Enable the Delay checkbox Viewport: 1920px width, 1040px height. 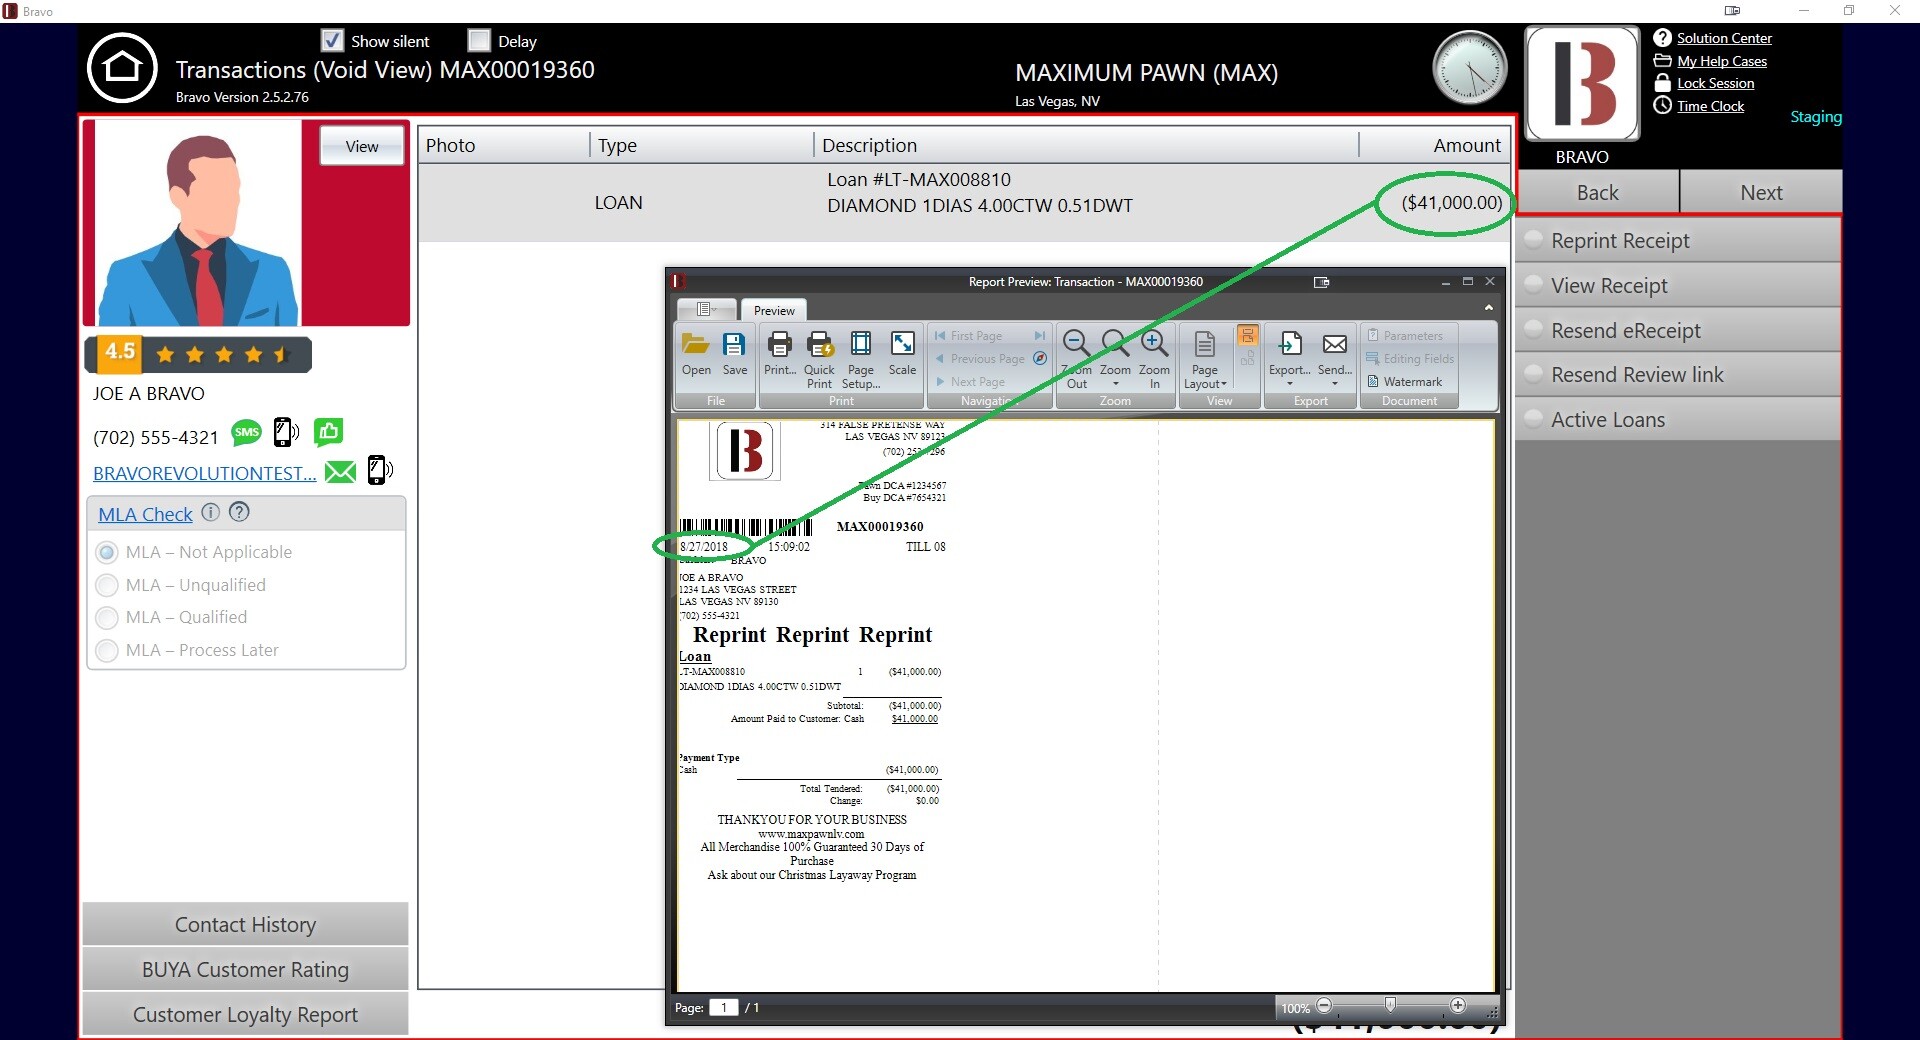click(x=479, y=40)
